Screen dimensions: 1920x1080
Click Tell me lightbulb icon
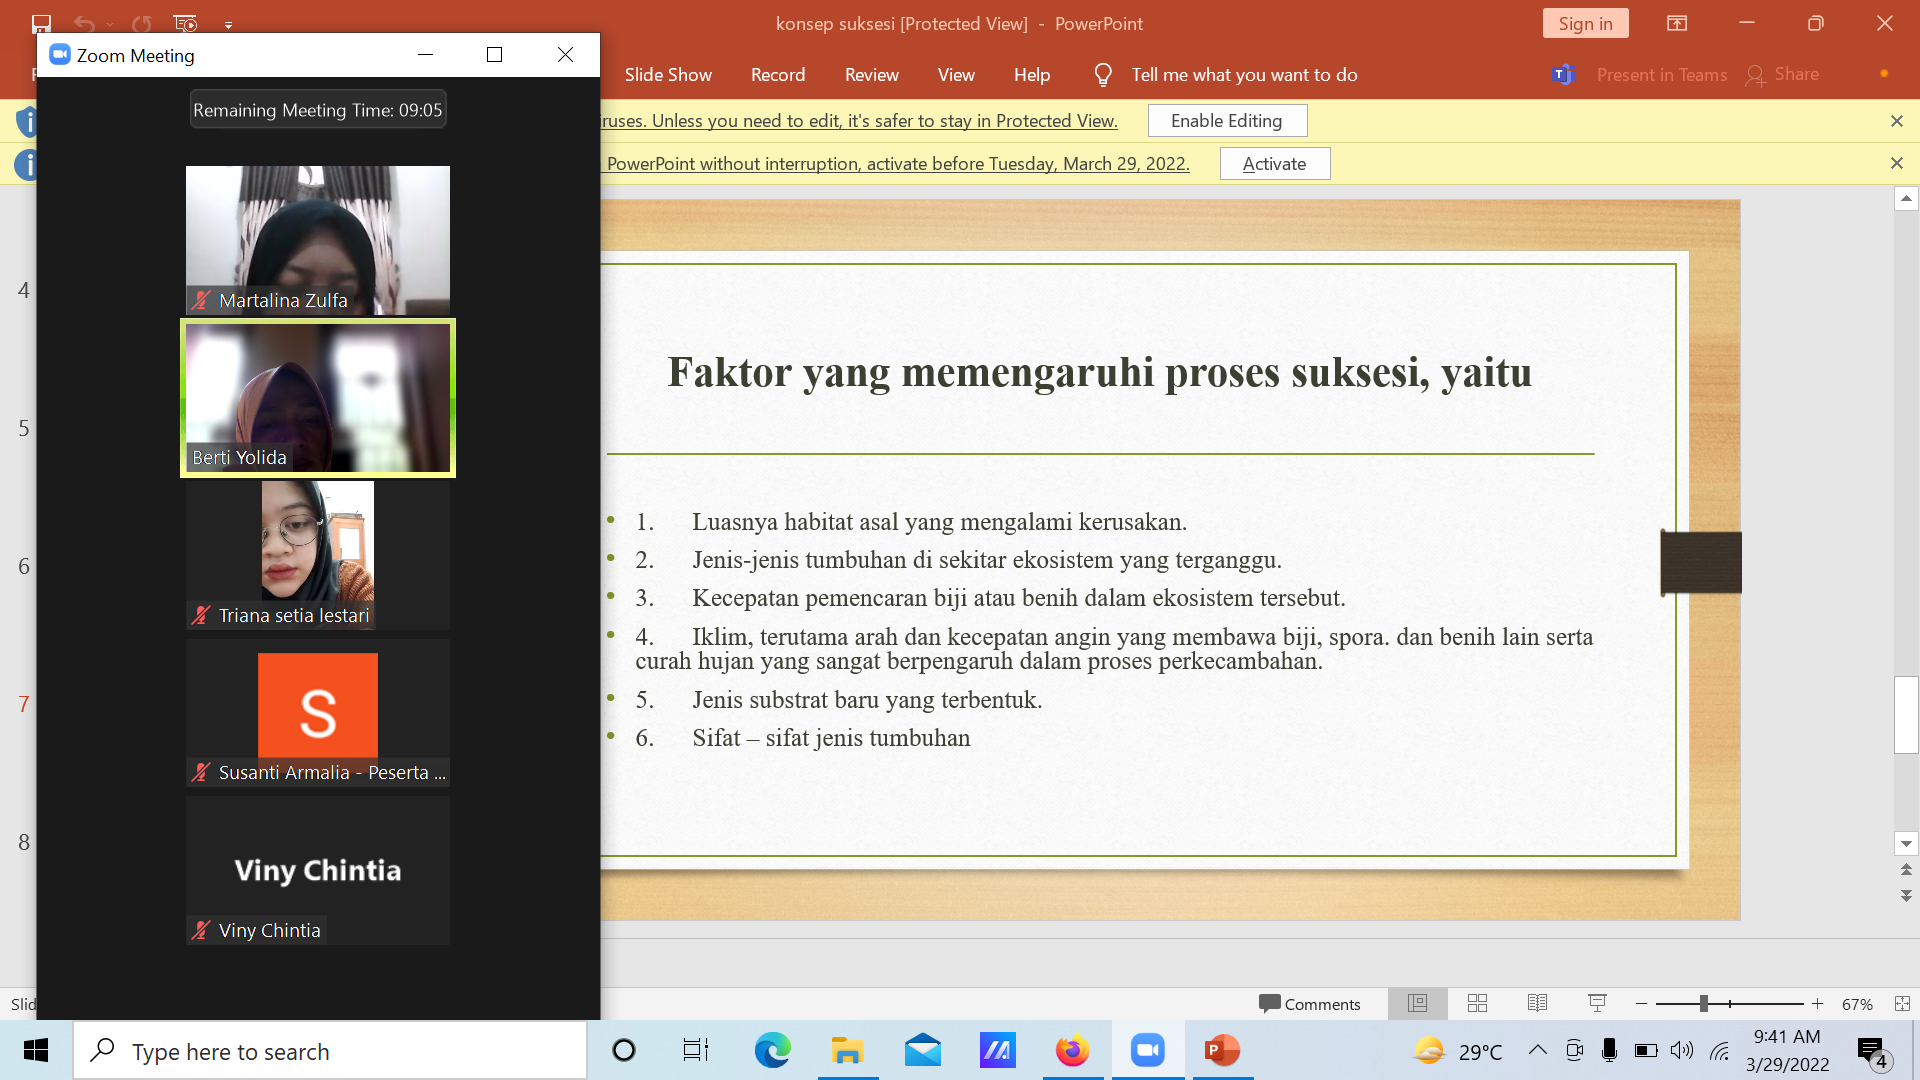(x=1103, y=75)
